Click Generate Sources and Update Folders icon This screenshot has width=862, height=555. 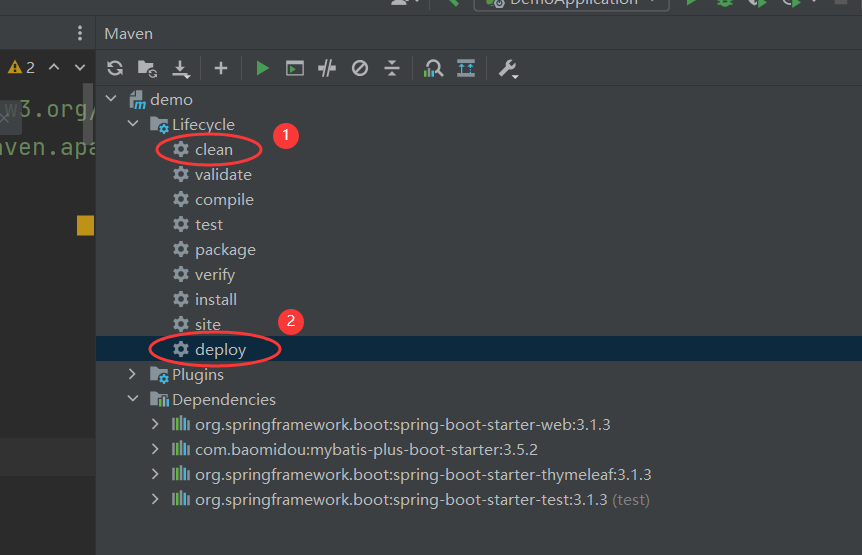(x=148, y=68)
